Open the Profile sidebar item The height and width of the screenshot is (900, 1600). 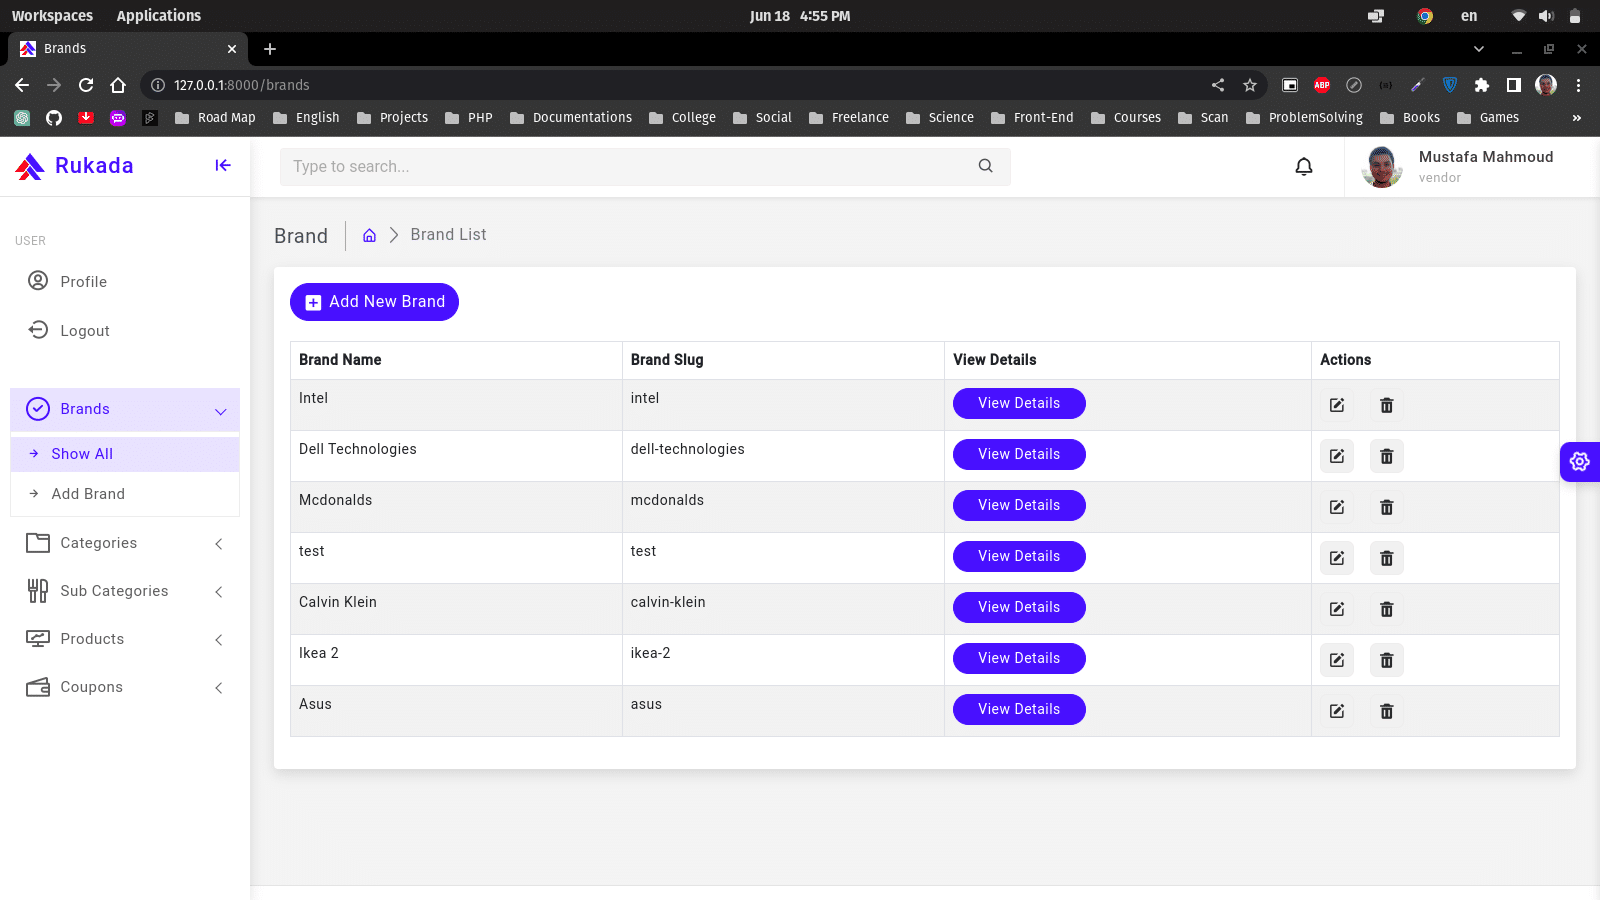click(83, 282)
